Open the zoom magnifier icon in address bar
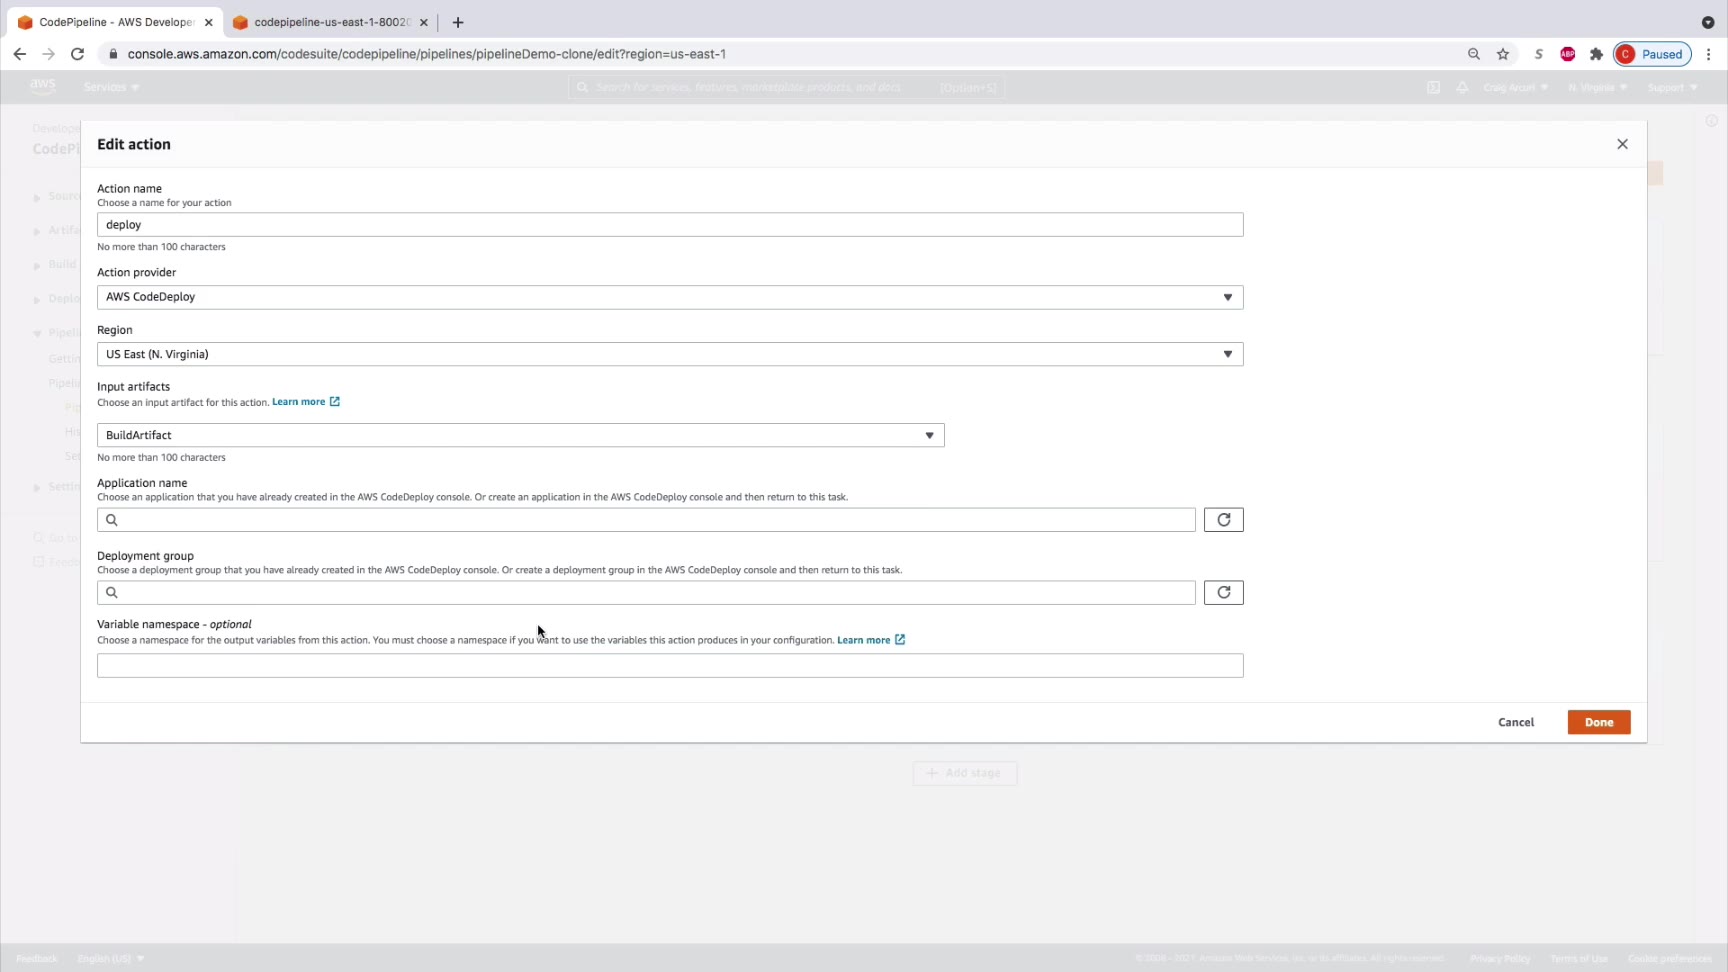This screenshot has height=972, width=1728. (1473, 54)
